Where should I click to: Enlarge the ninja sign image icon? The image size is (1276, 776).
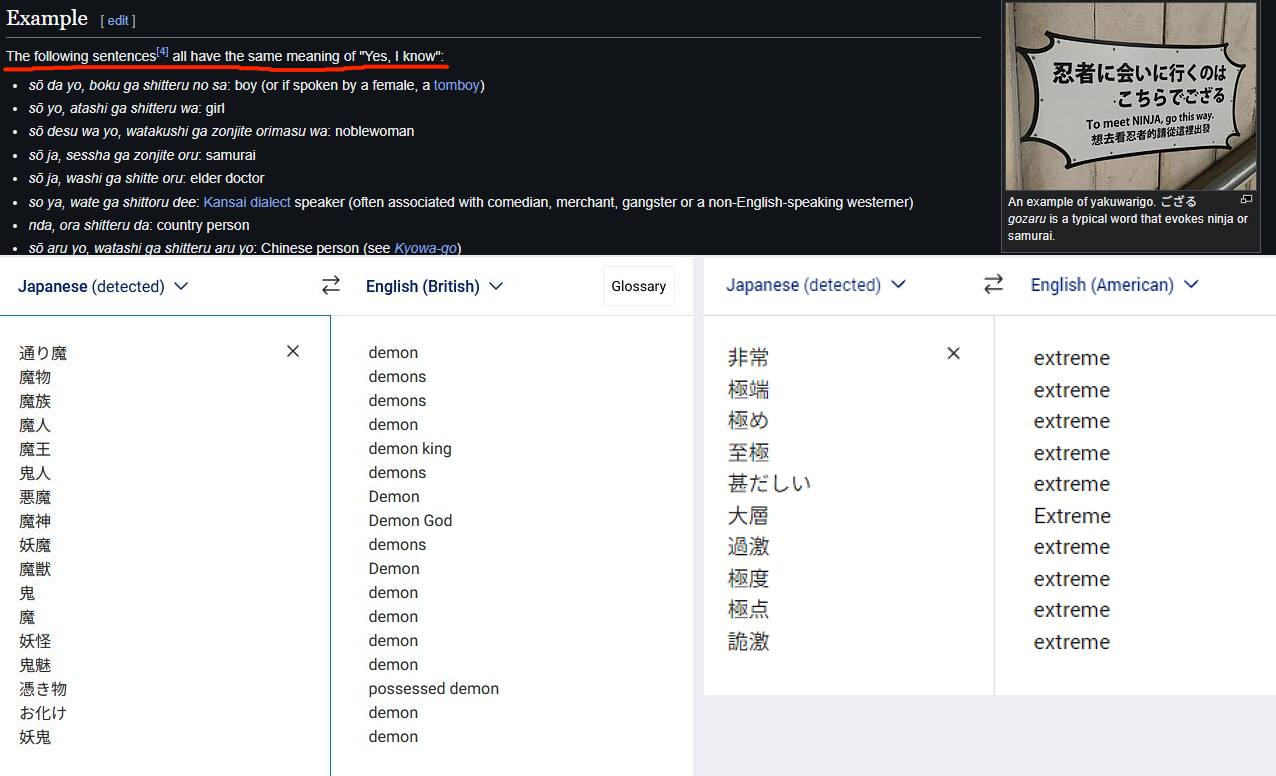pyautogui.click(x=1246, y=200)
